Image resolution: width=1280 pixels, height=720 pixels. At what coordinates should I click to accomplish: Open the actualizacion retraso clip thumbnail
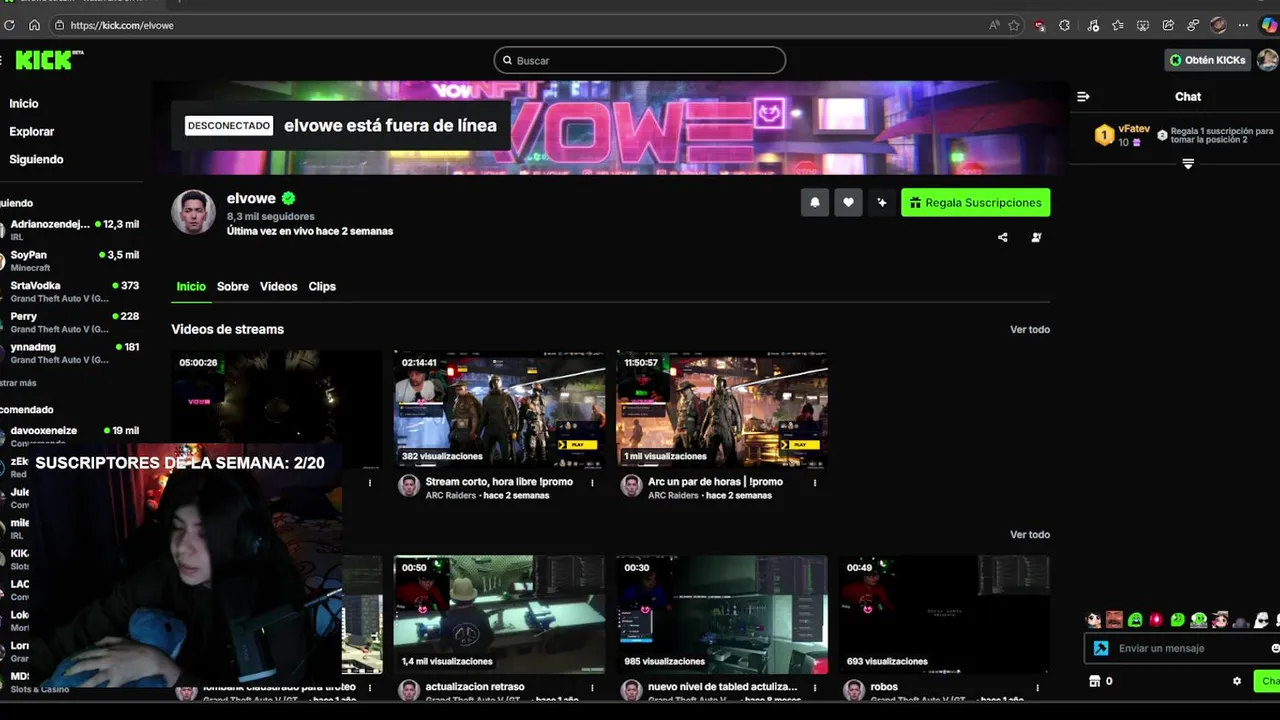tap(499, 614)
